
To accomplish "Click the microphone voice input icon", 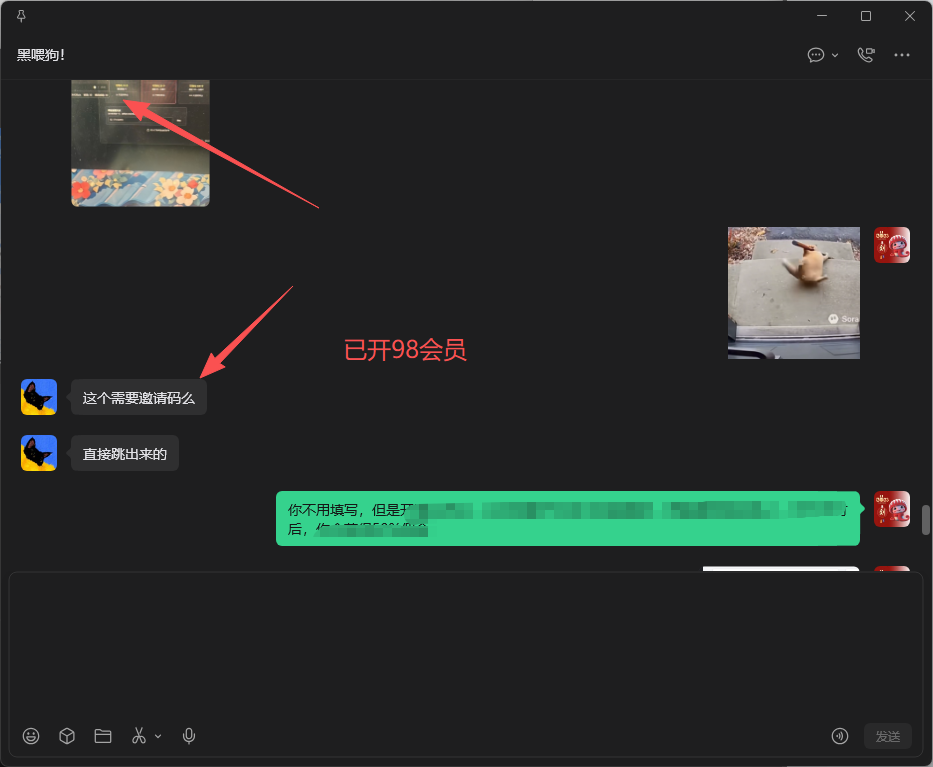I will click(x=189, y=736).
